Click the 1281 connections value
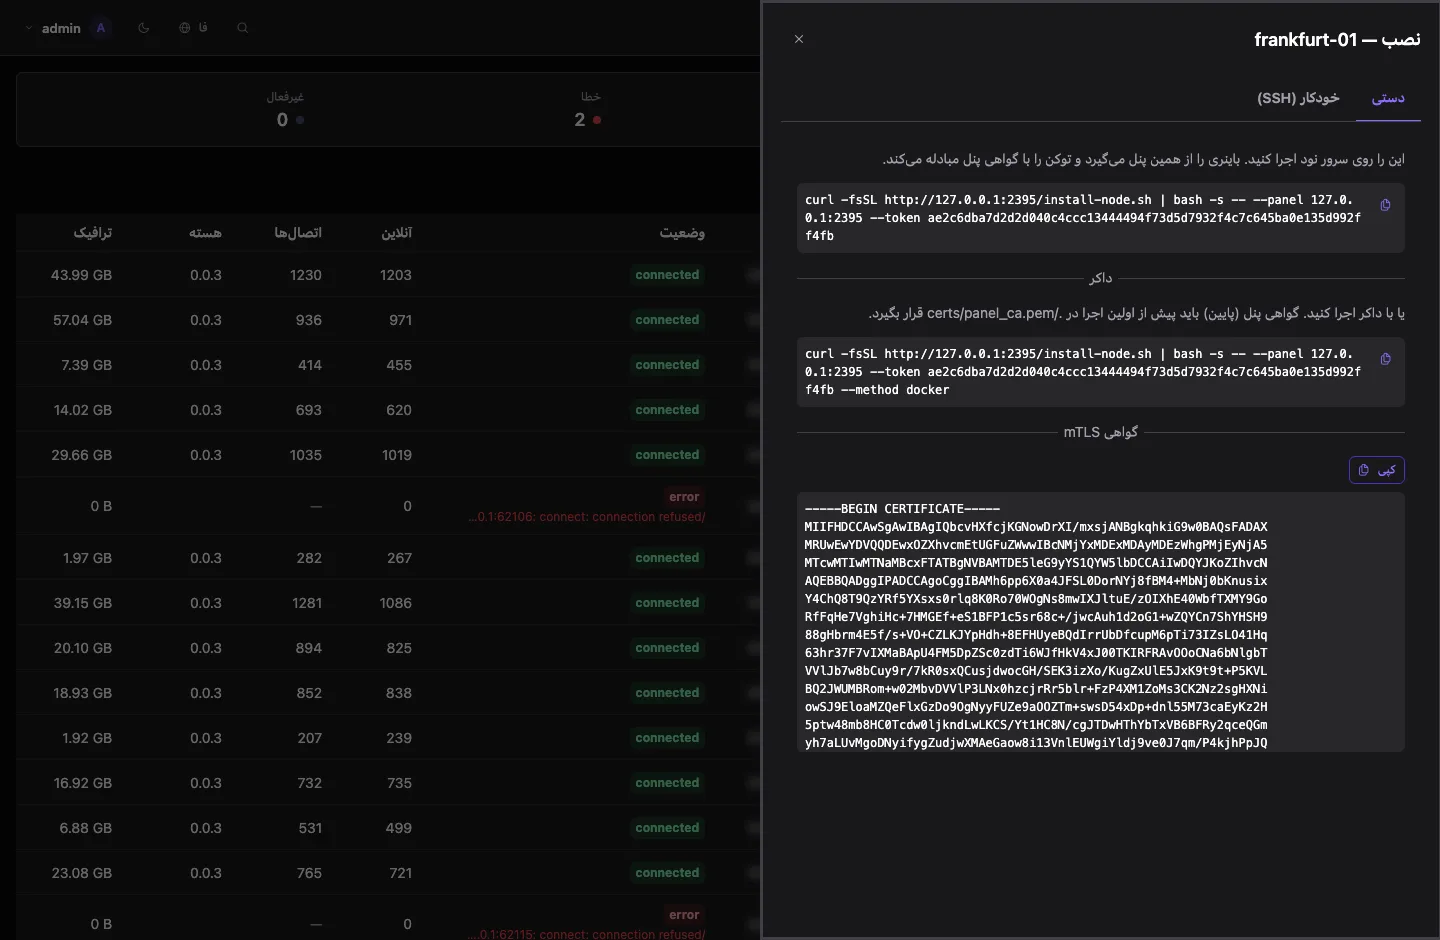The height and width of the screenshot is (940, 1440). 307,603
